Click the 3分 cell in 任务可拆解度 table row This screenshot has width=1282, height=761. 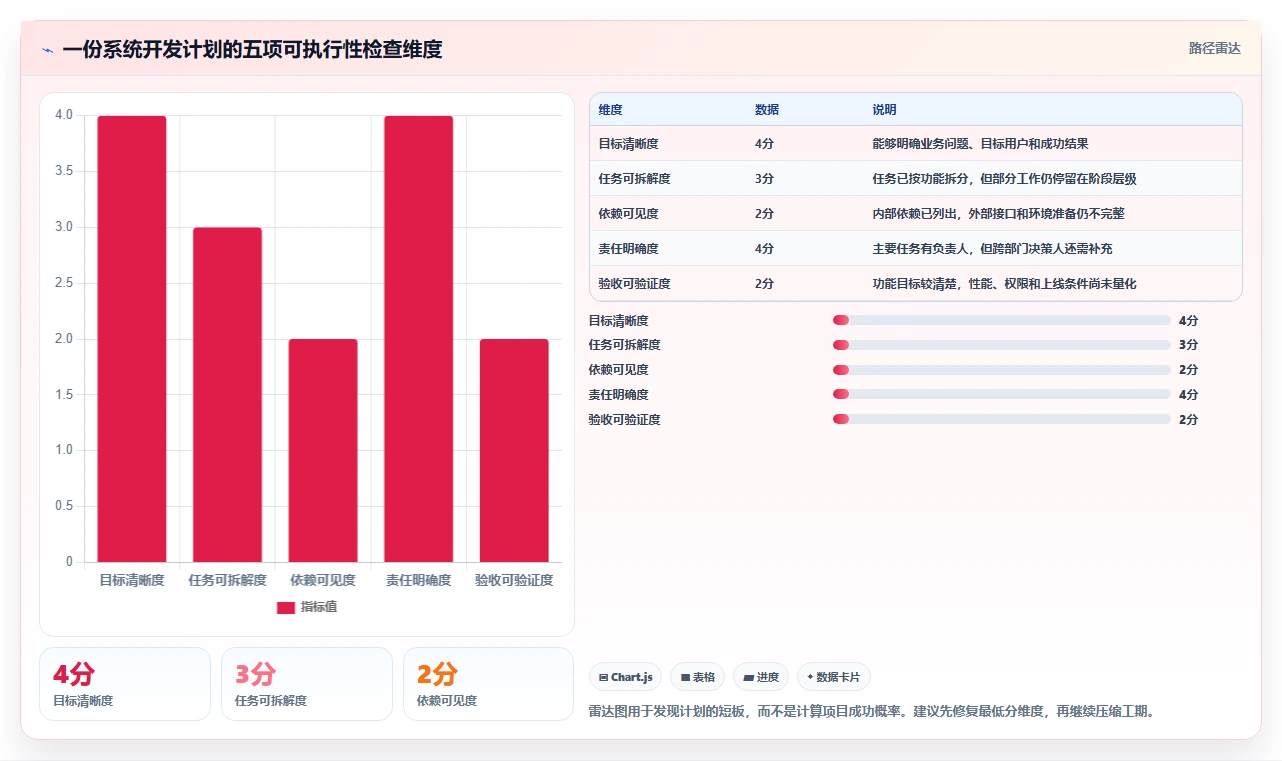[x=764, y=179]
